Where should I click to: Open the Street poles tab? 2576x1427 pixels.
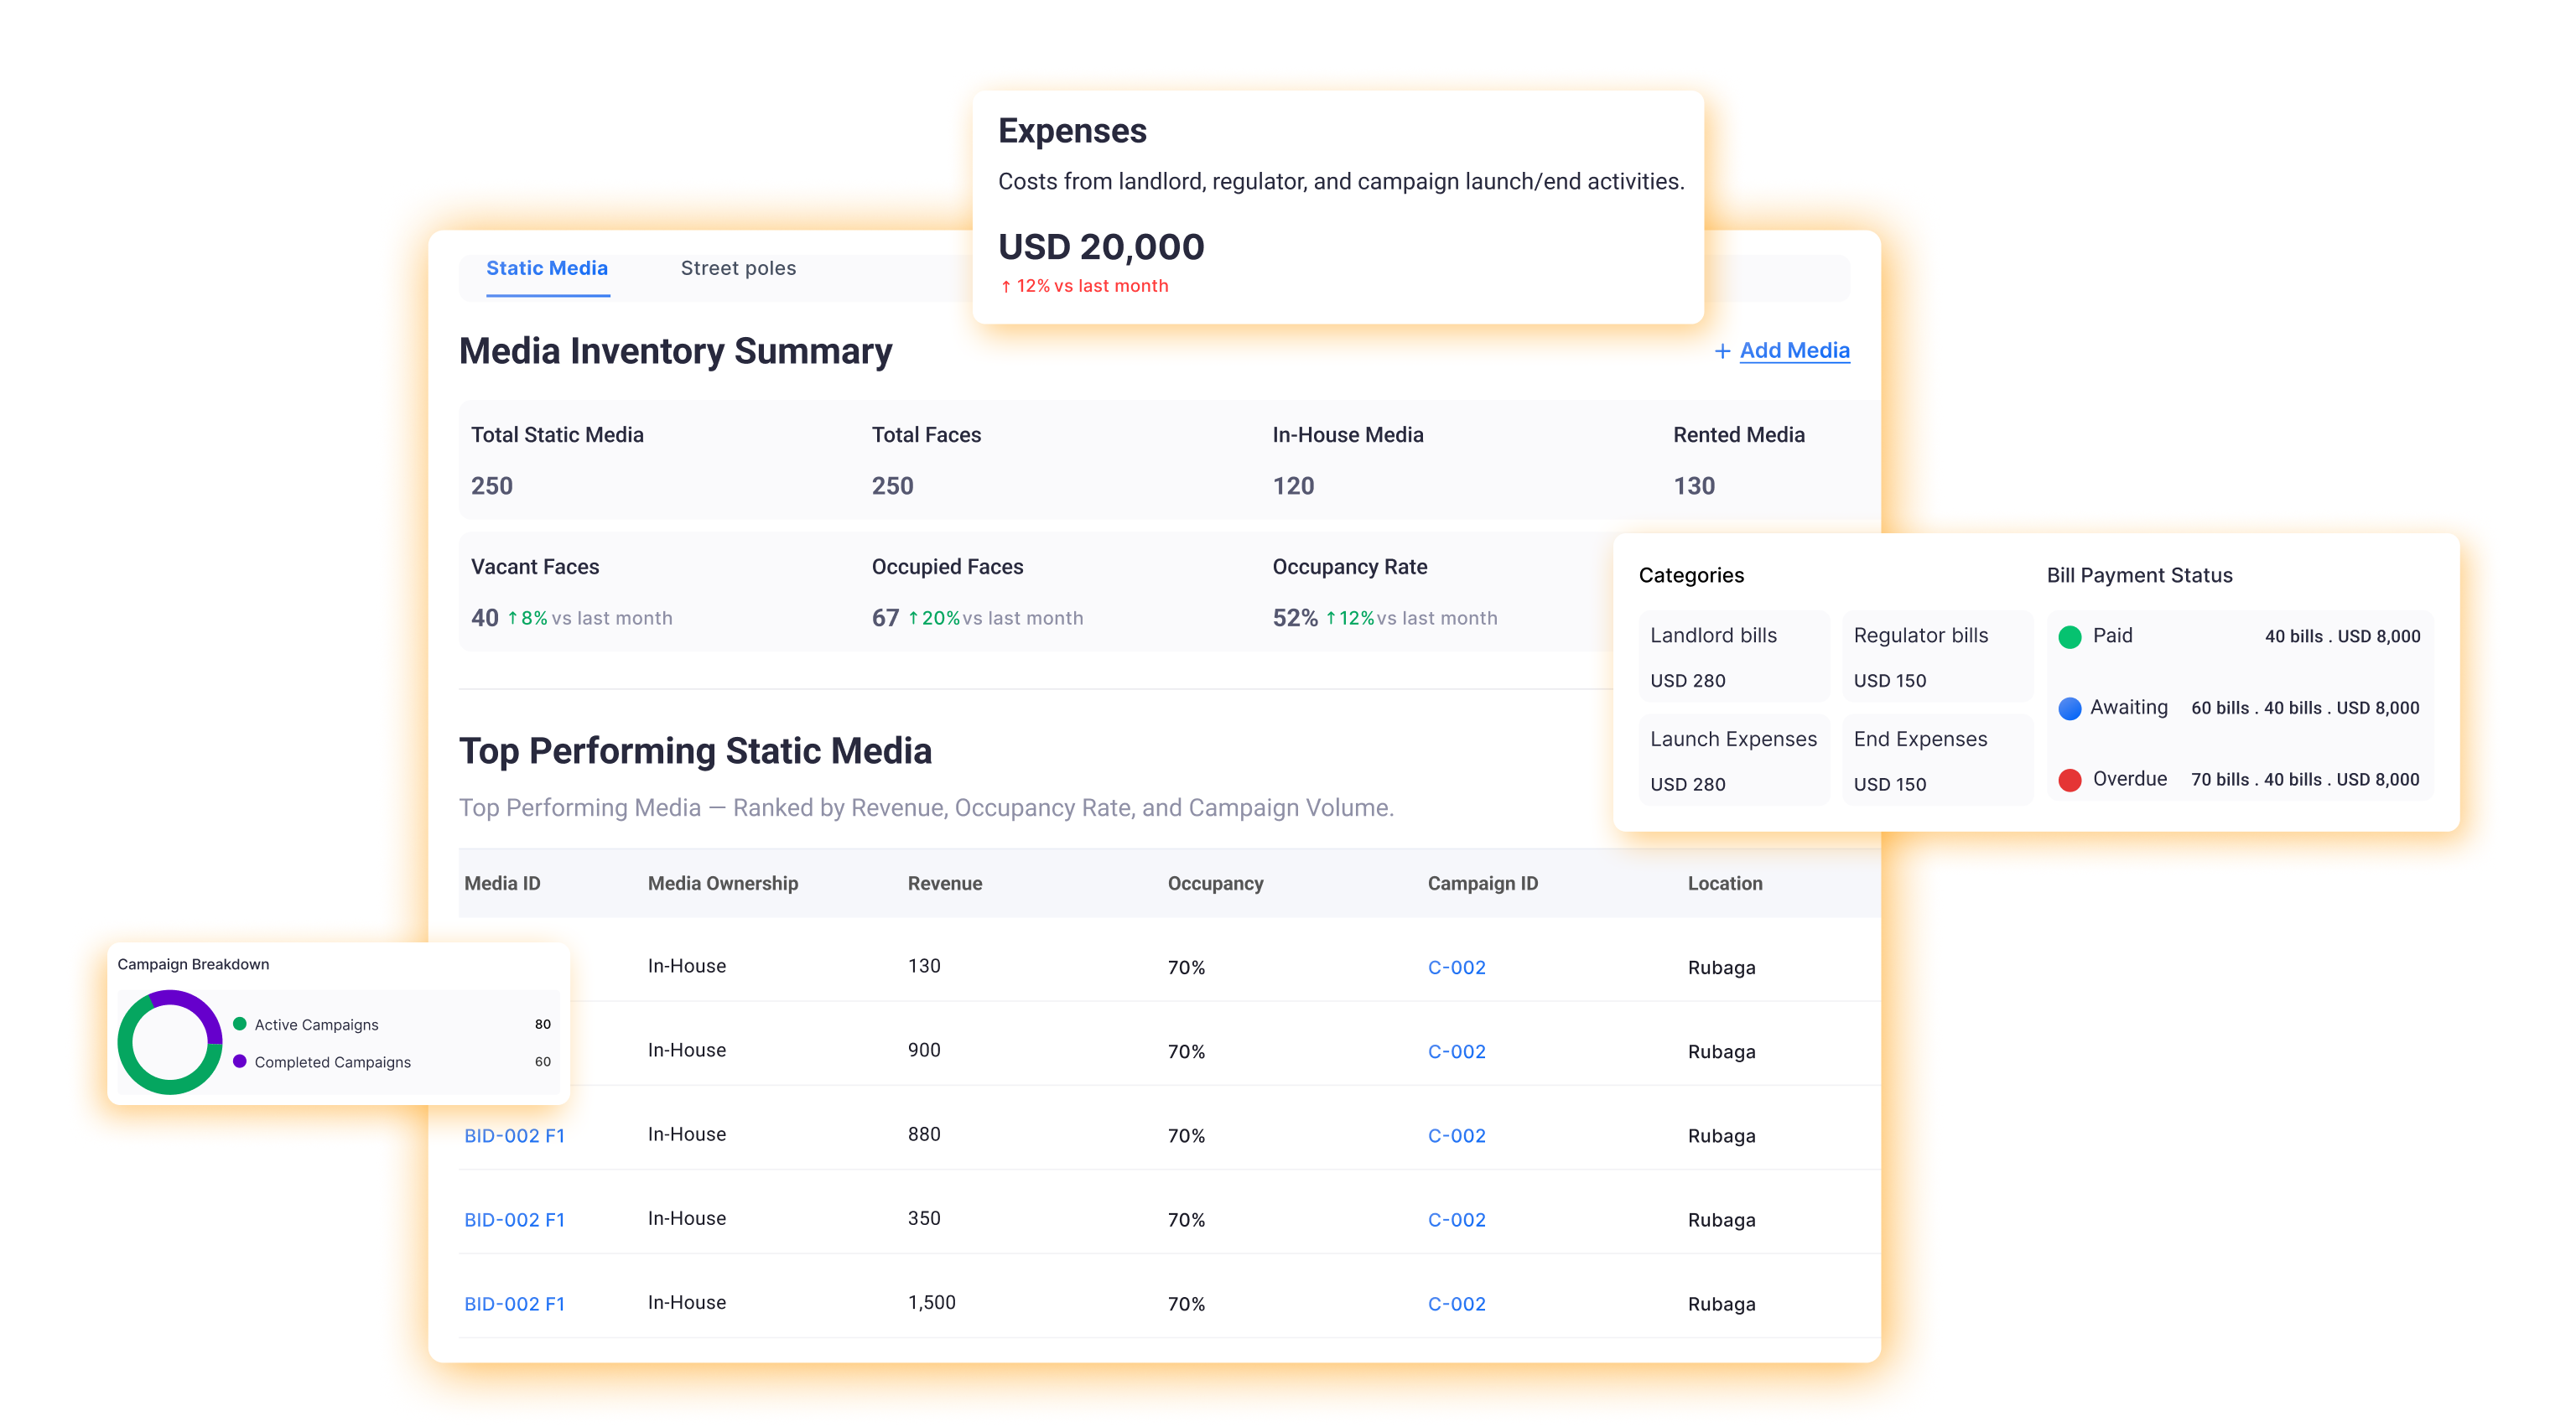(x=738, y=268)
